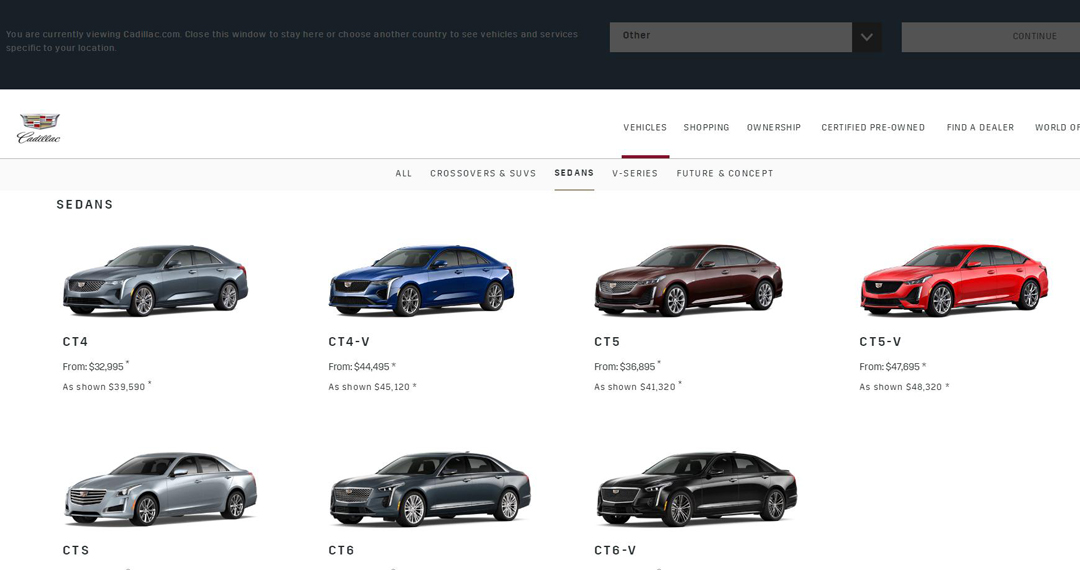This screenshot has height=570, width=1080.
Task: Click the silver CTS sedan image
Action: point(160,488)
